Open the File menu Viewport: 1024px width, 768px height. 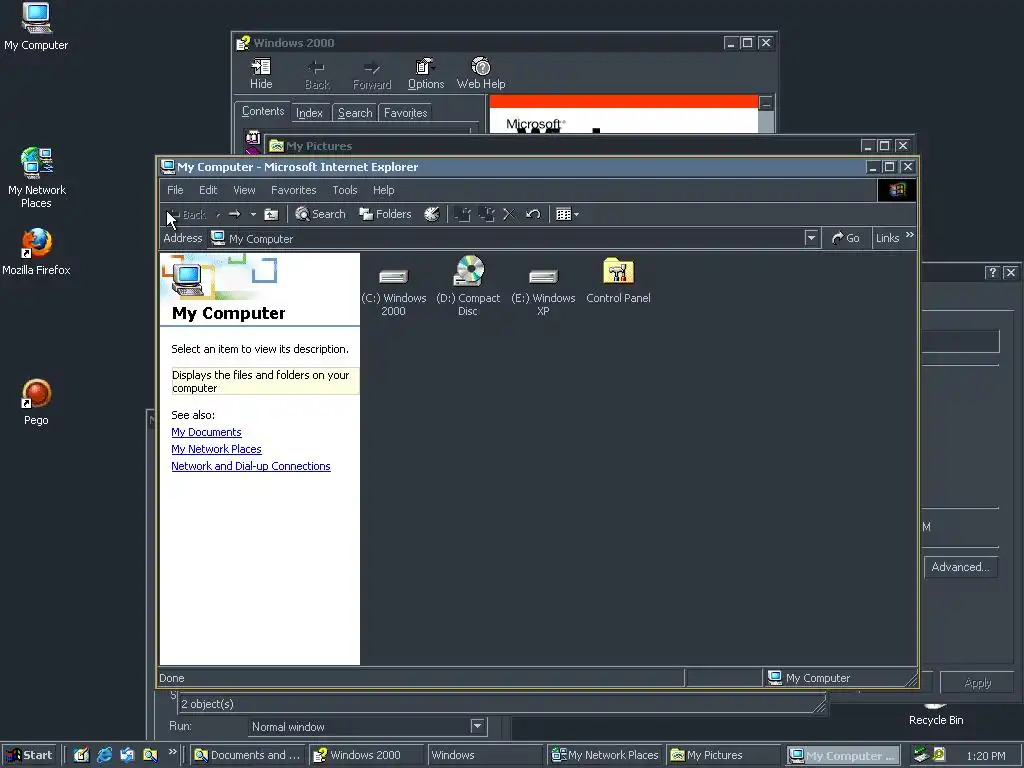click(175, 190)
